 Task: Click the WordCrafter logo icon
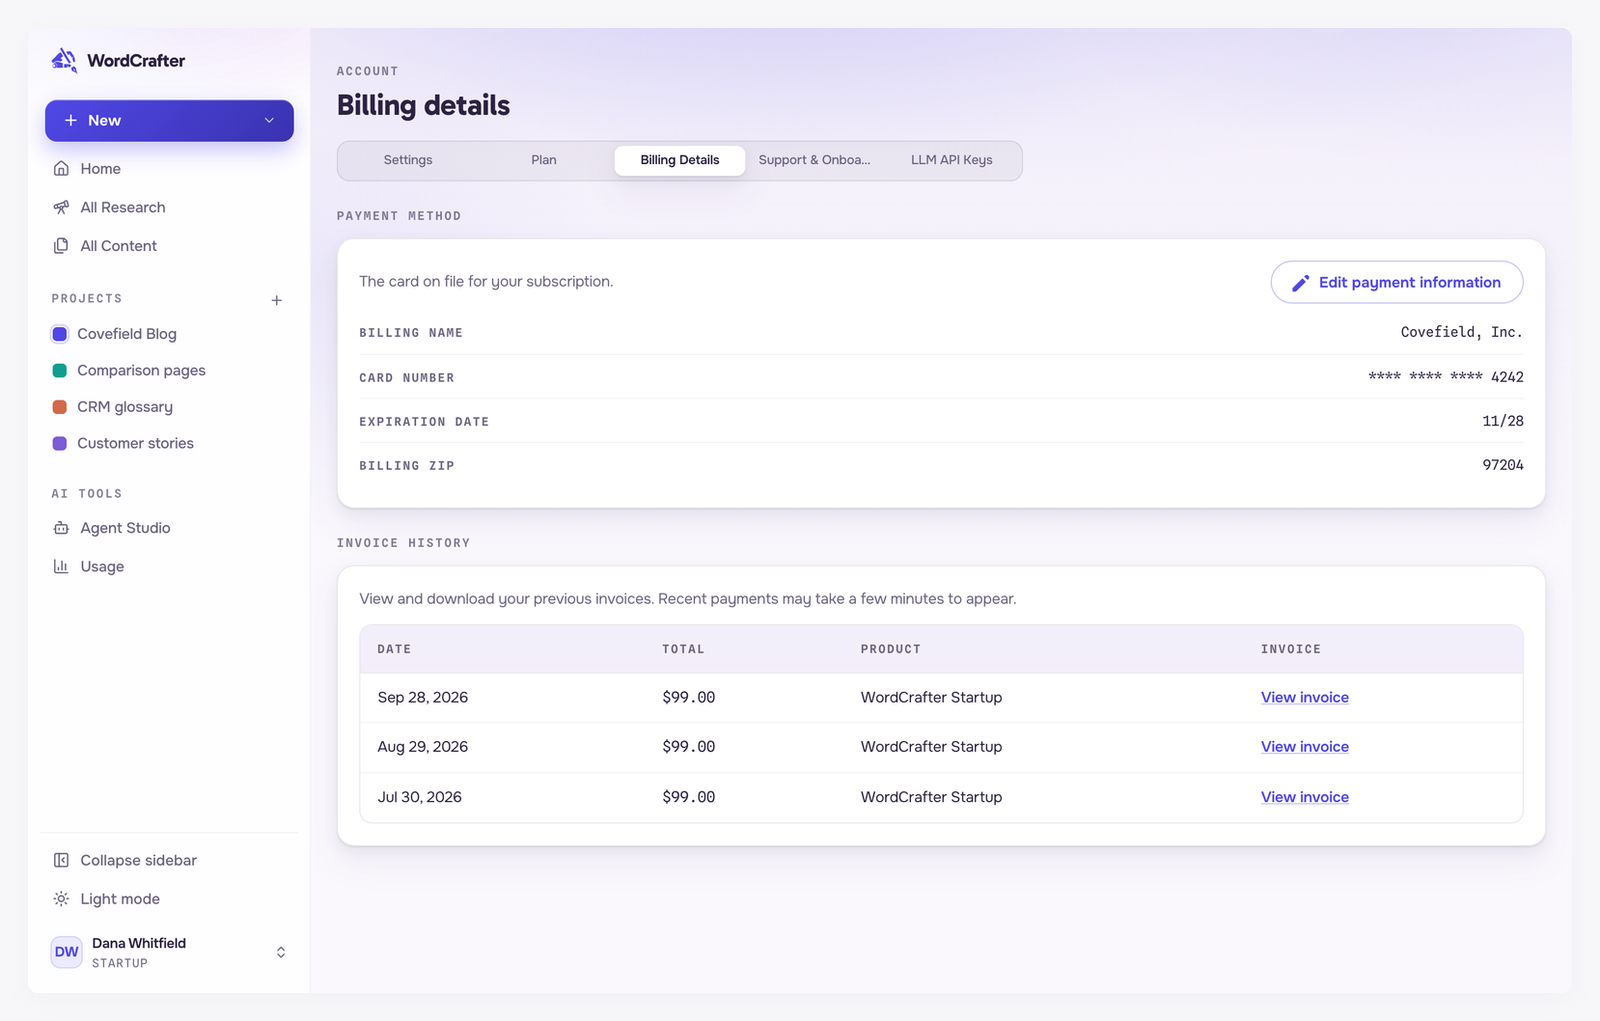point(64,60)
